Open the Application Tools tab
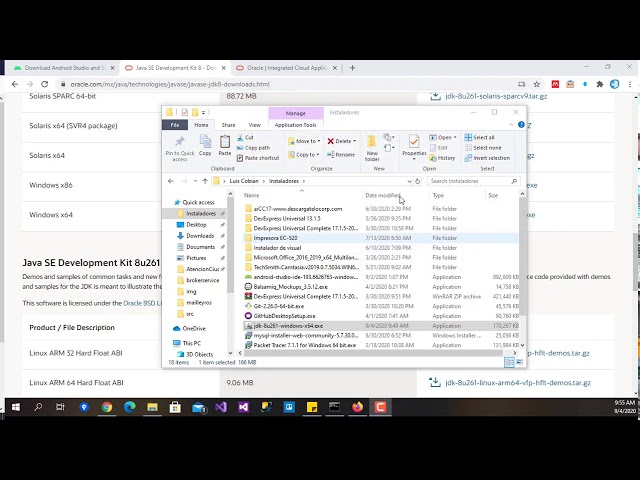The width and height of the screenshot is (640, 480). click(x=296, y=125)
